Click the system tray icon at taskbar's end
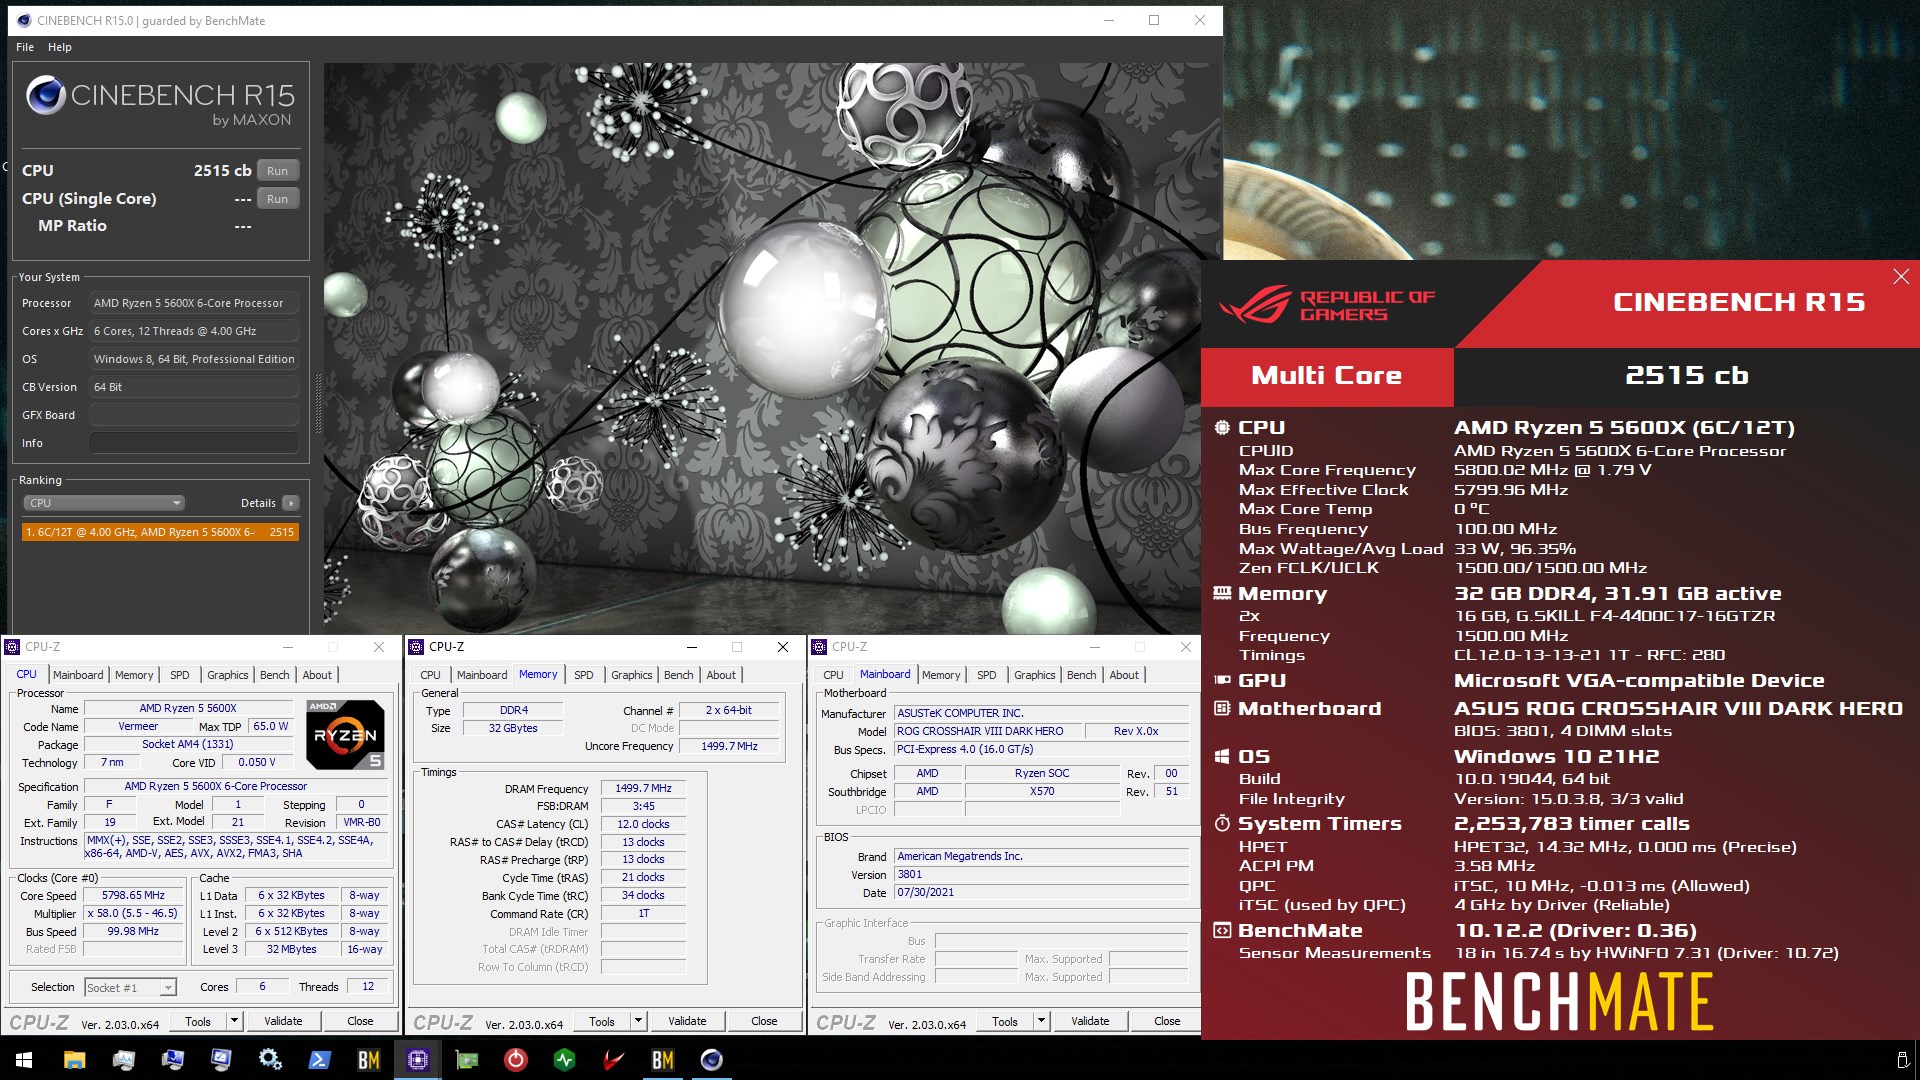 coord(1902,1060)
